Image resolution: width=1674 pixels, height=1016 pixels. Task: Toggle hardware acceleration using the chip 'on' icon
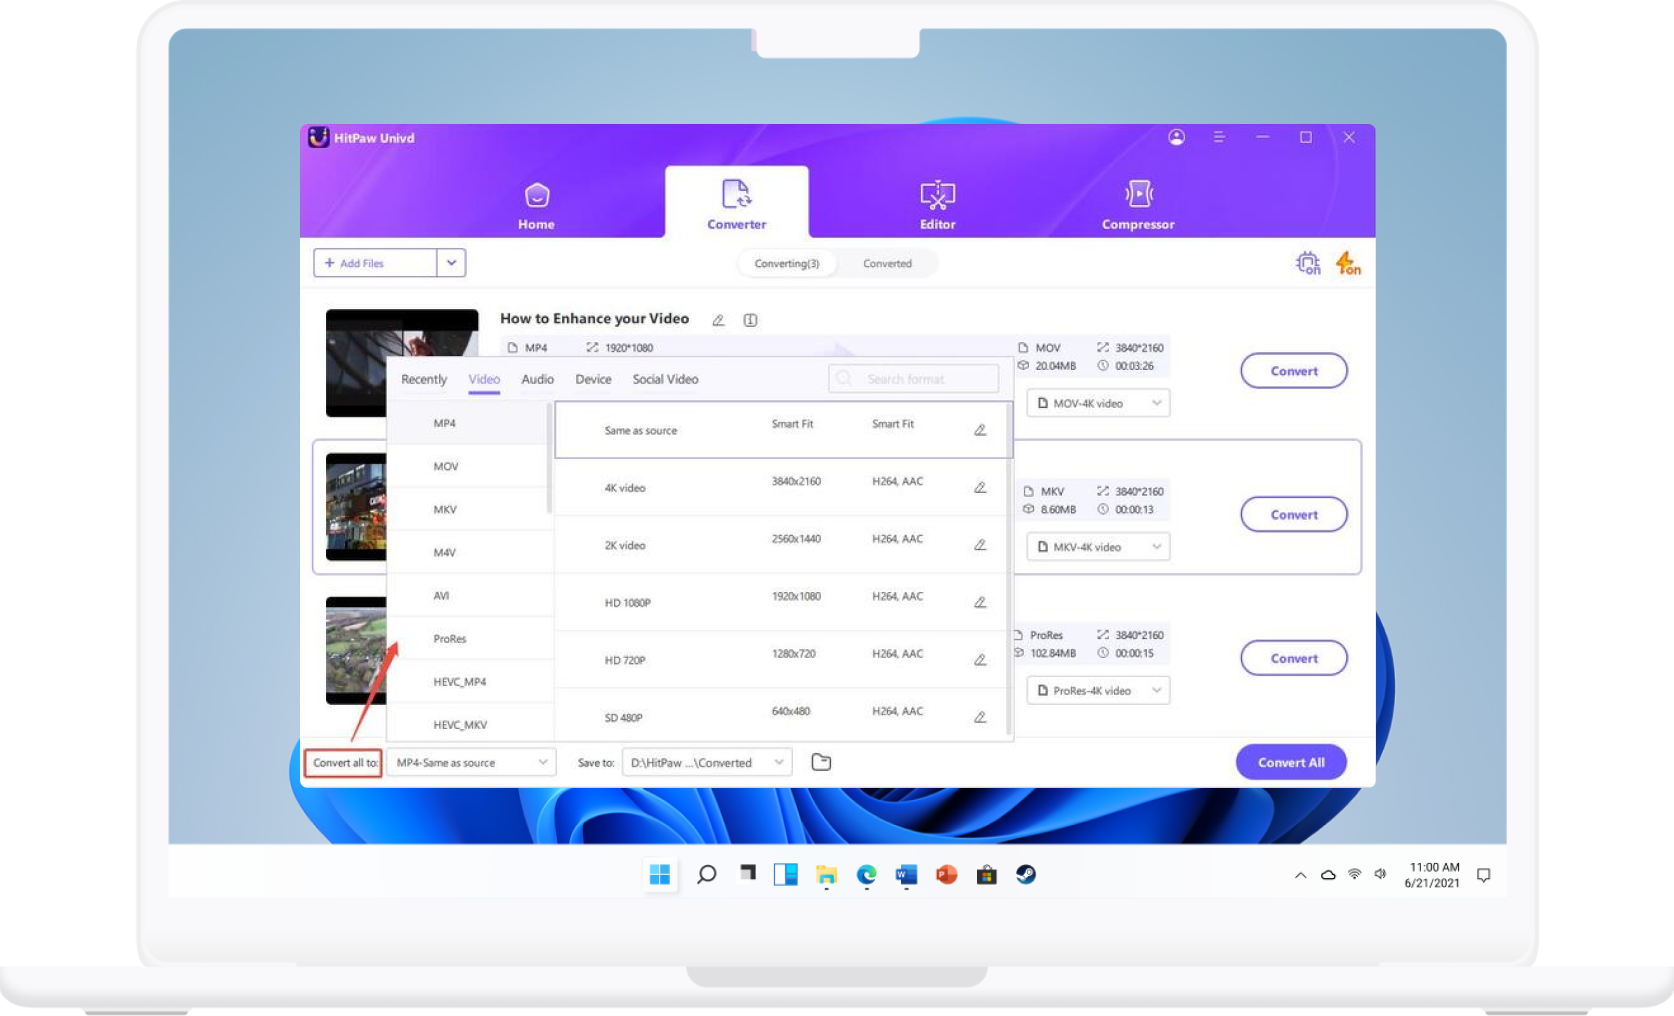point(1308,263)
